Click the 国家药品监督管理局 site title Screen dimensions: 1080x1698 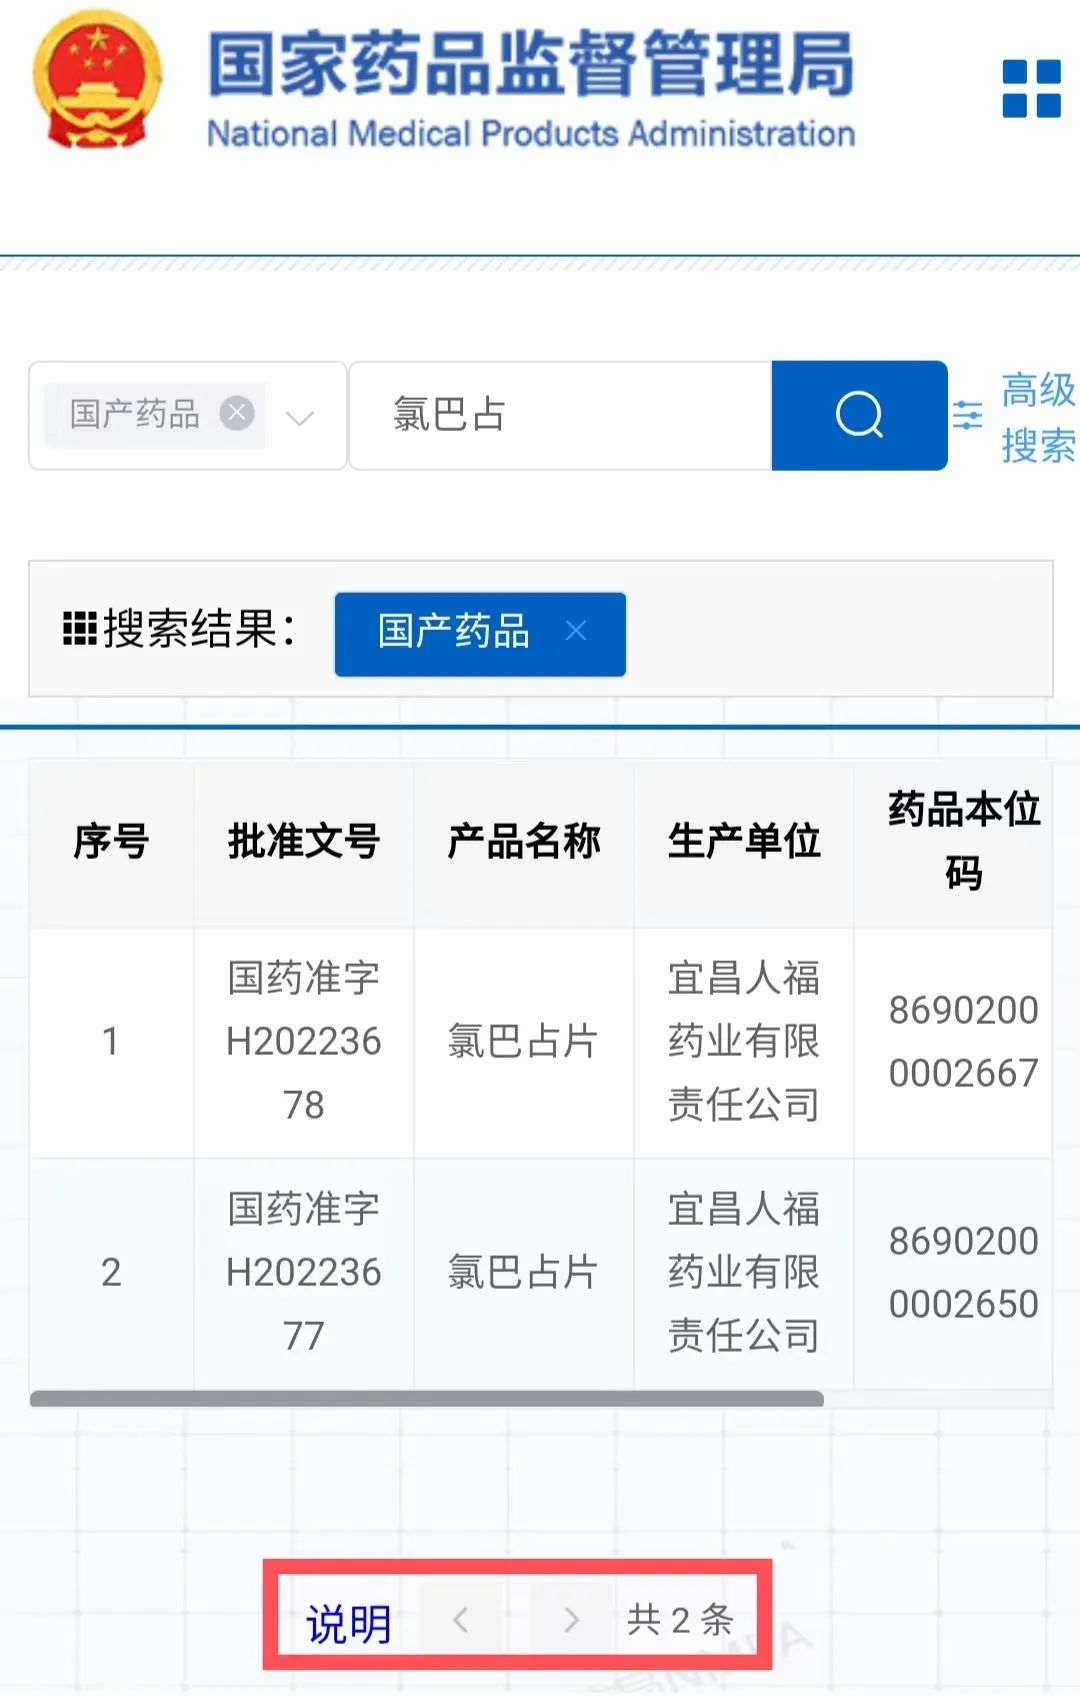pos(531,66)
